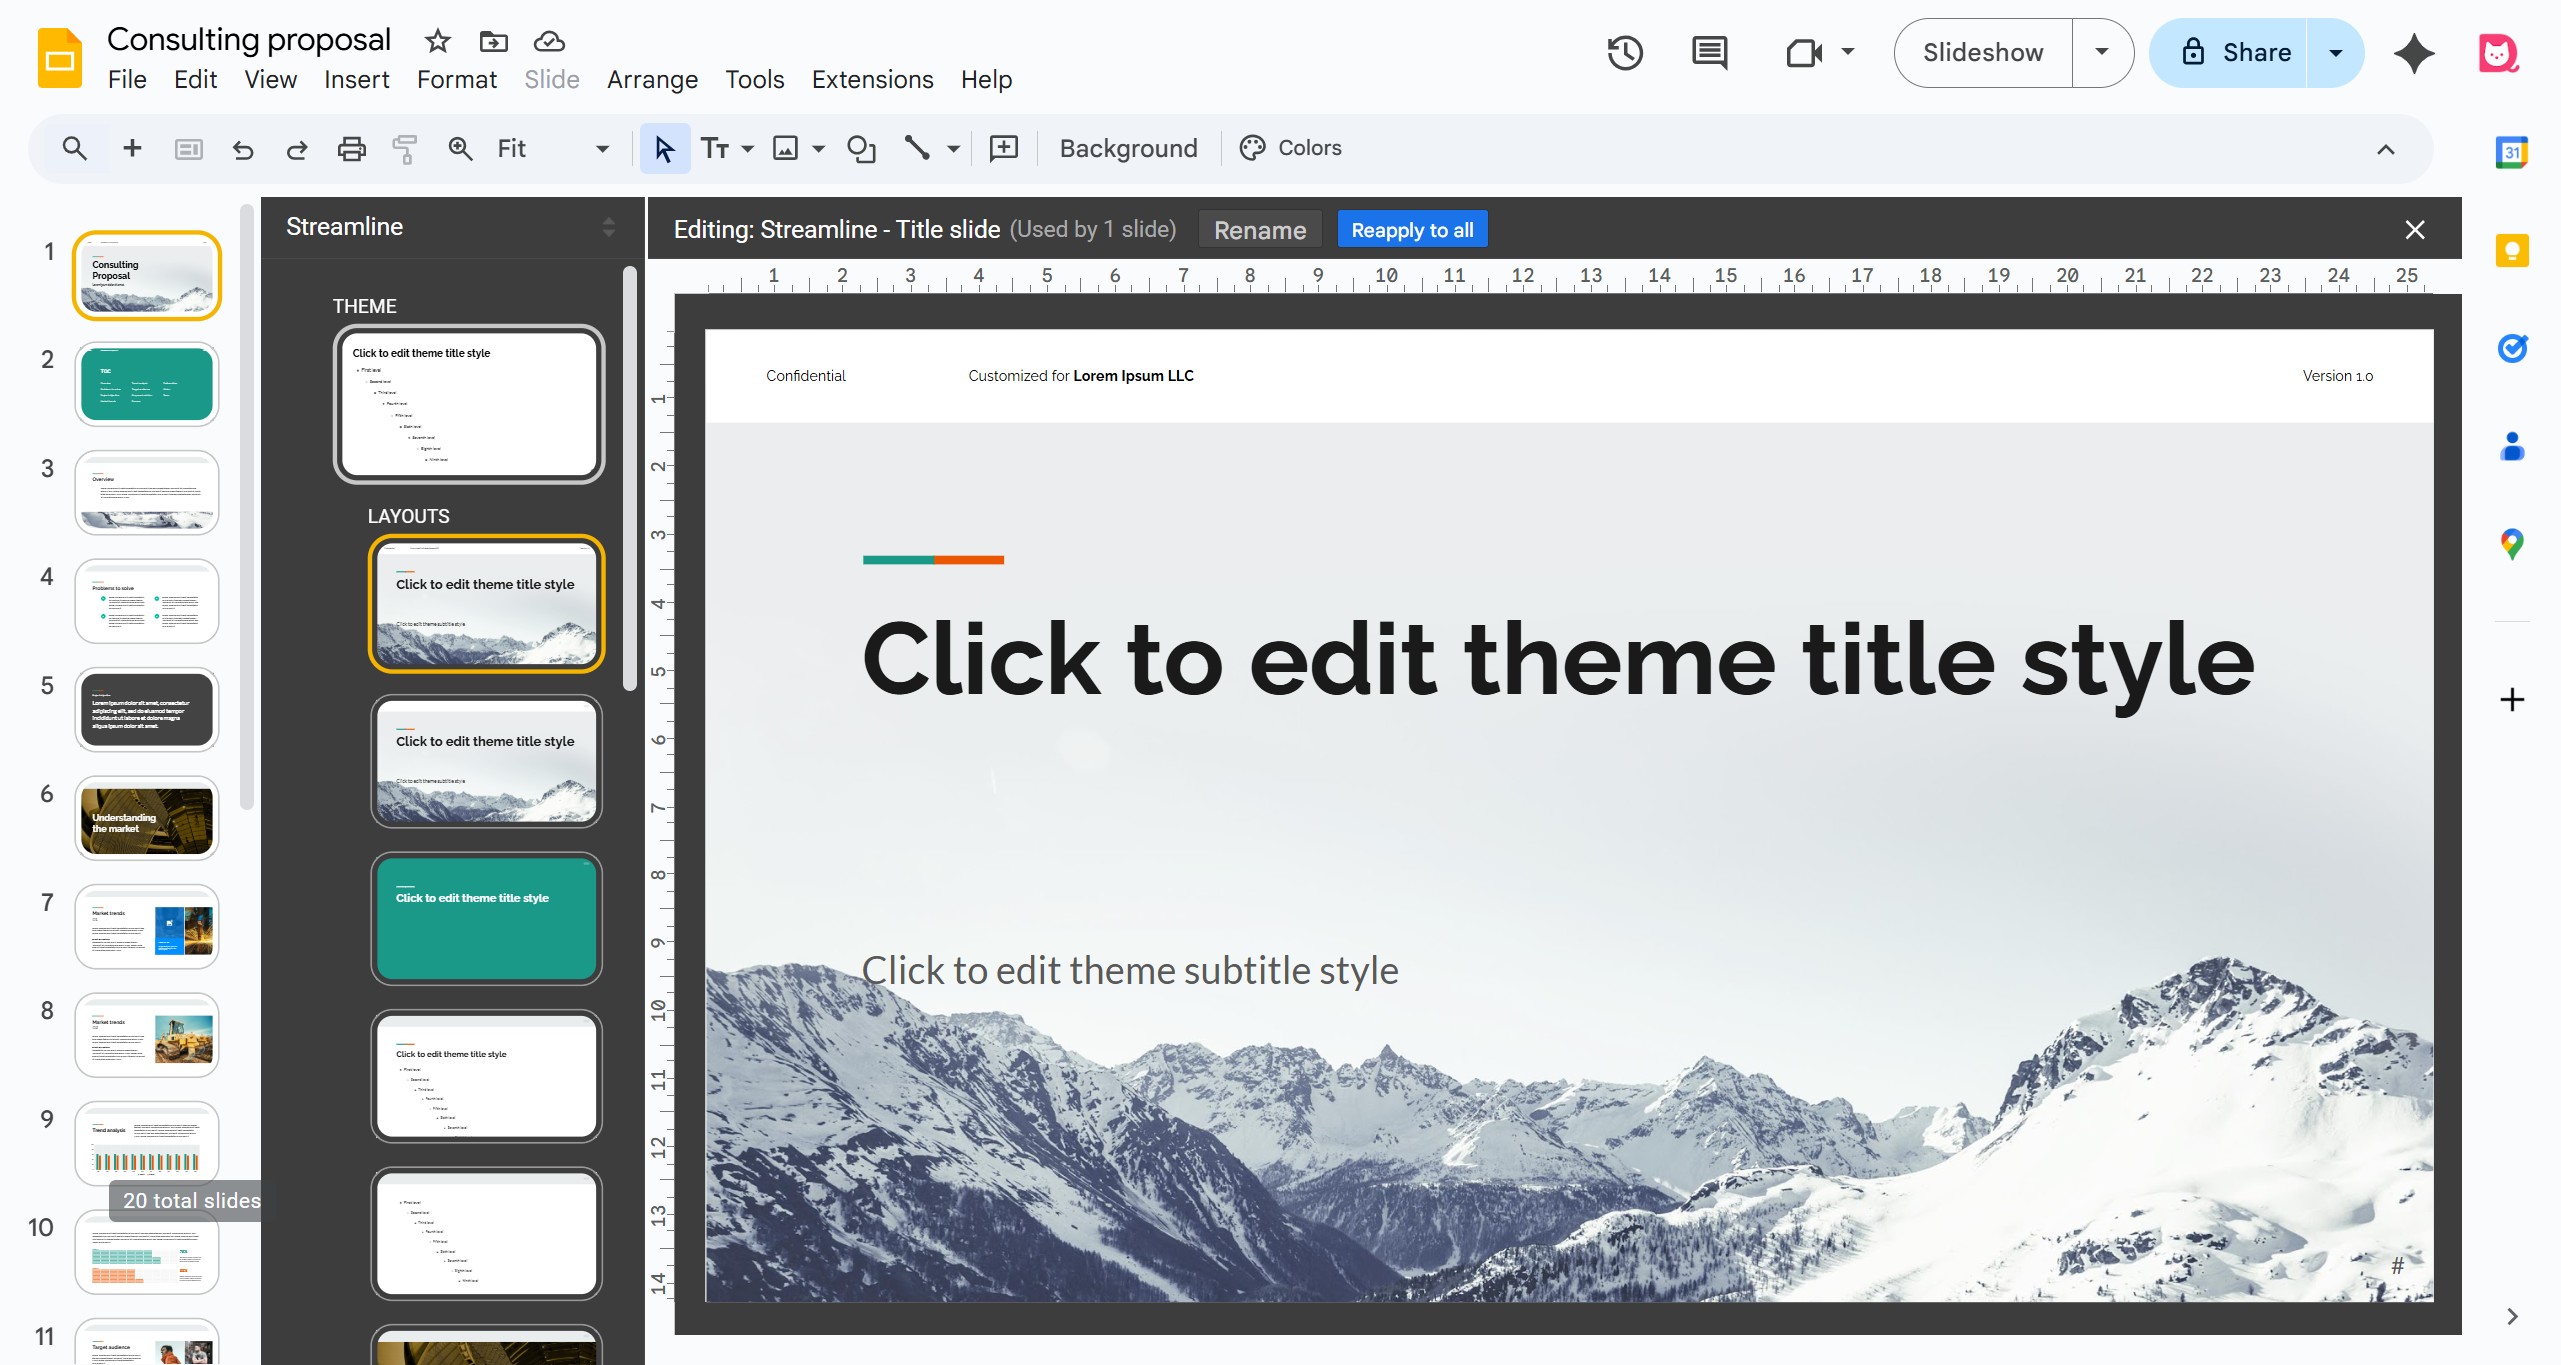The height and width of the screenshot is (1365, 2561).
Task: Click the Share button
Action: pyautogui.click(x=2236, y=53)
